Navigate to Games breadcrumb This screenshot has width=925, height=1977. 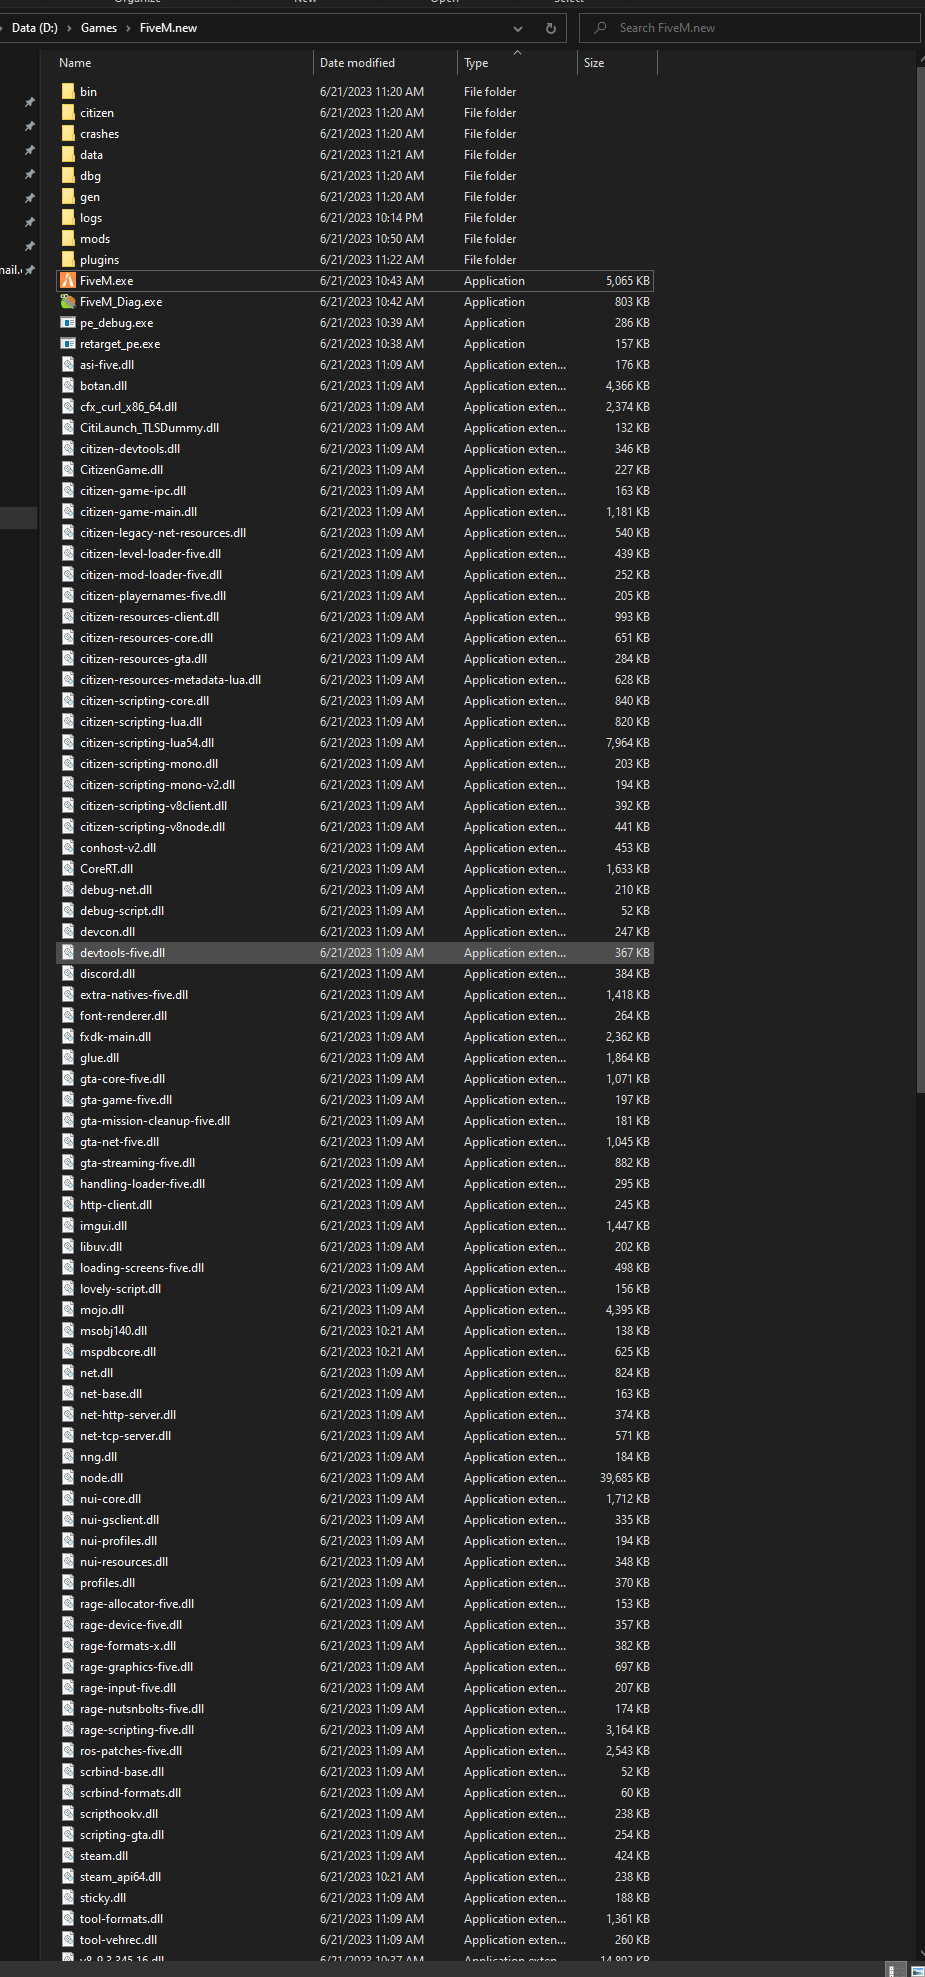pyautogui.click(x=99, y=28)
